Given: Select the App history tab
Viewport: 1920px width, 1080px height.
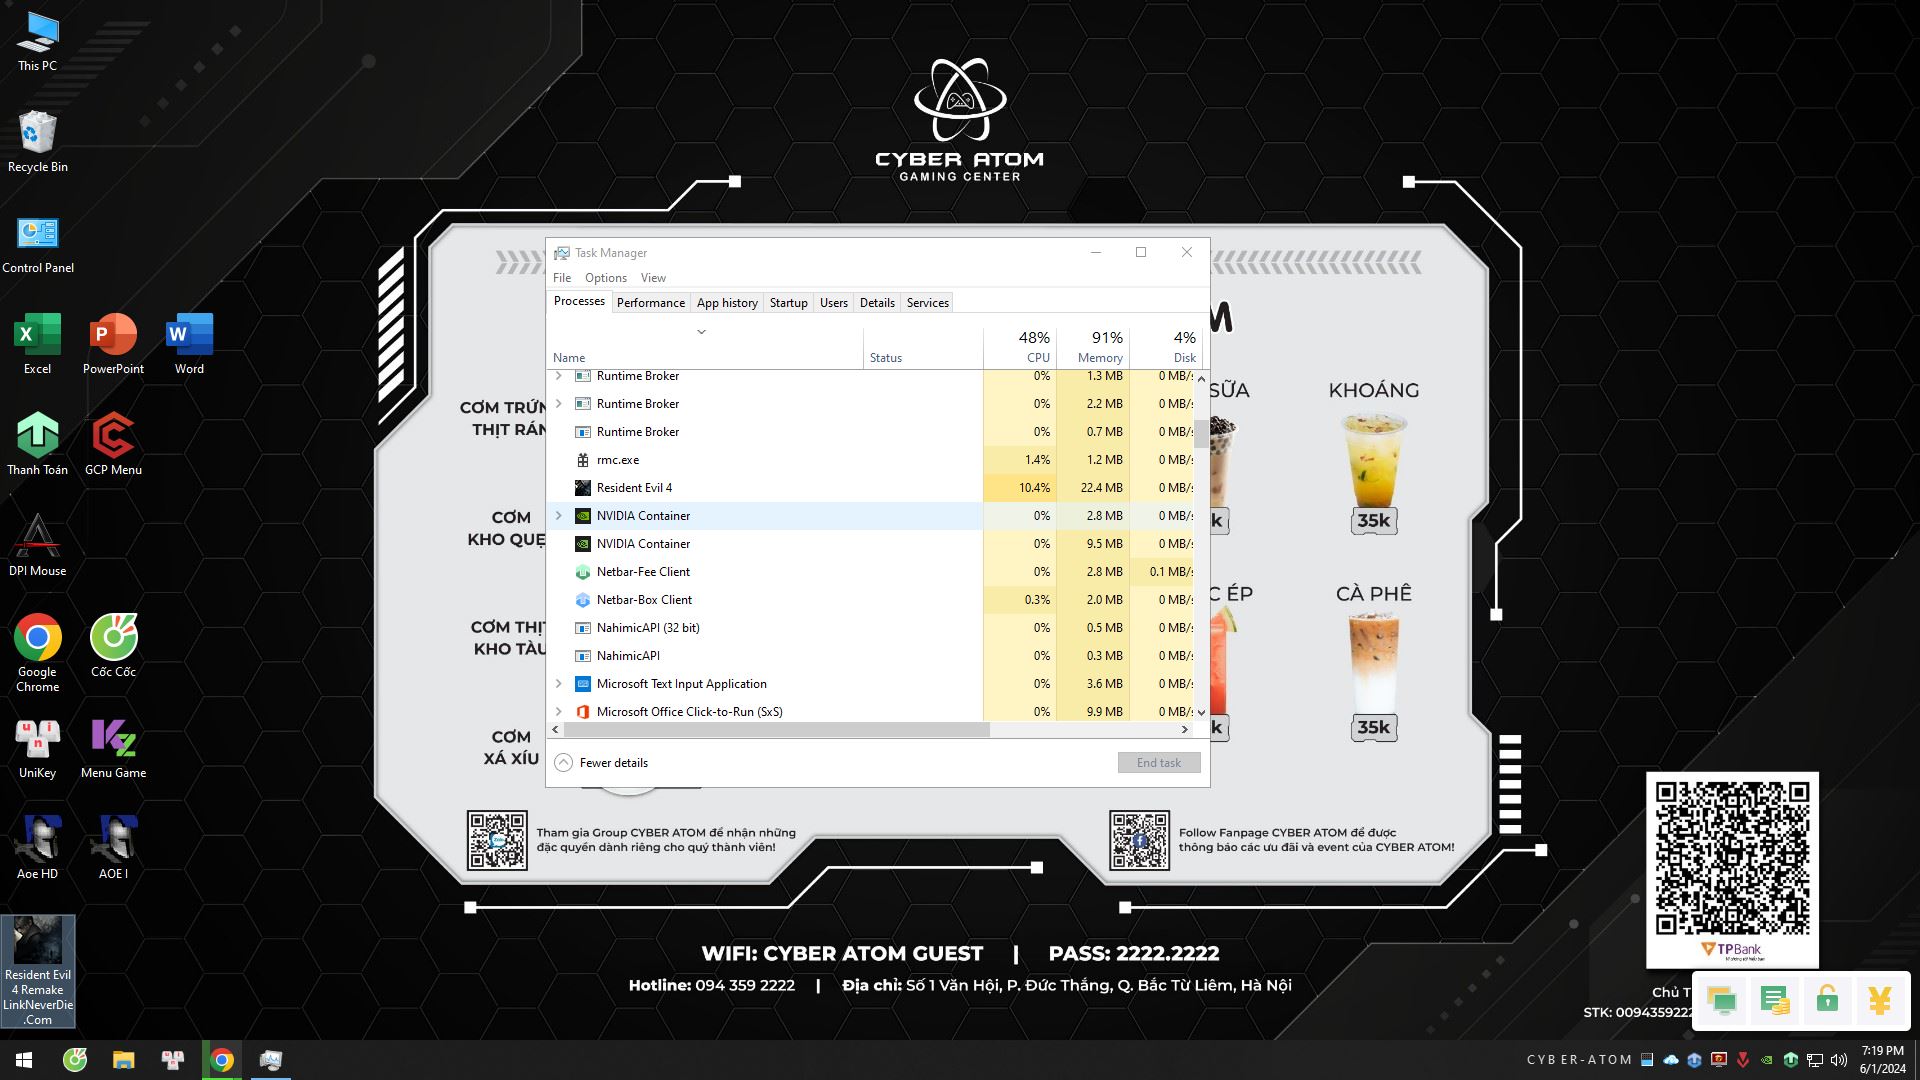Looking at the screenshot, I should (725, 302).
